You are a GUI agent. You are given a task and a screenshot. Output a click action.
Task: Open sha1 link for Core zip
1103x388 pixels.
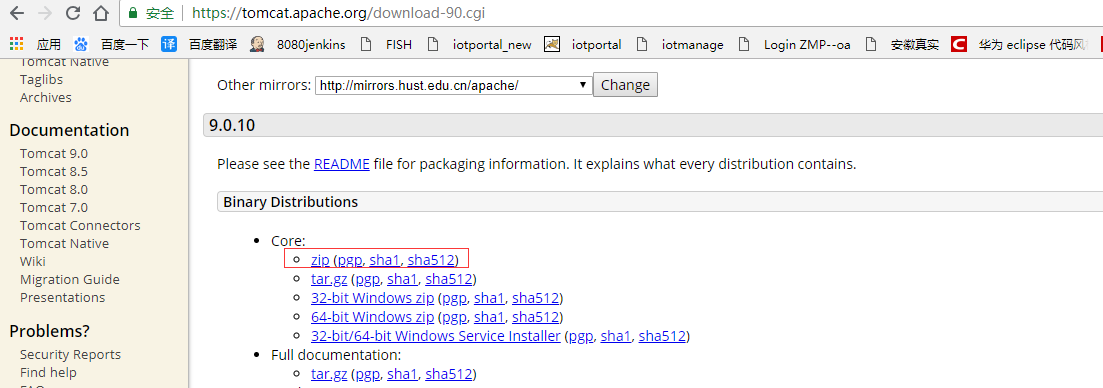click(x=384, y=260)
